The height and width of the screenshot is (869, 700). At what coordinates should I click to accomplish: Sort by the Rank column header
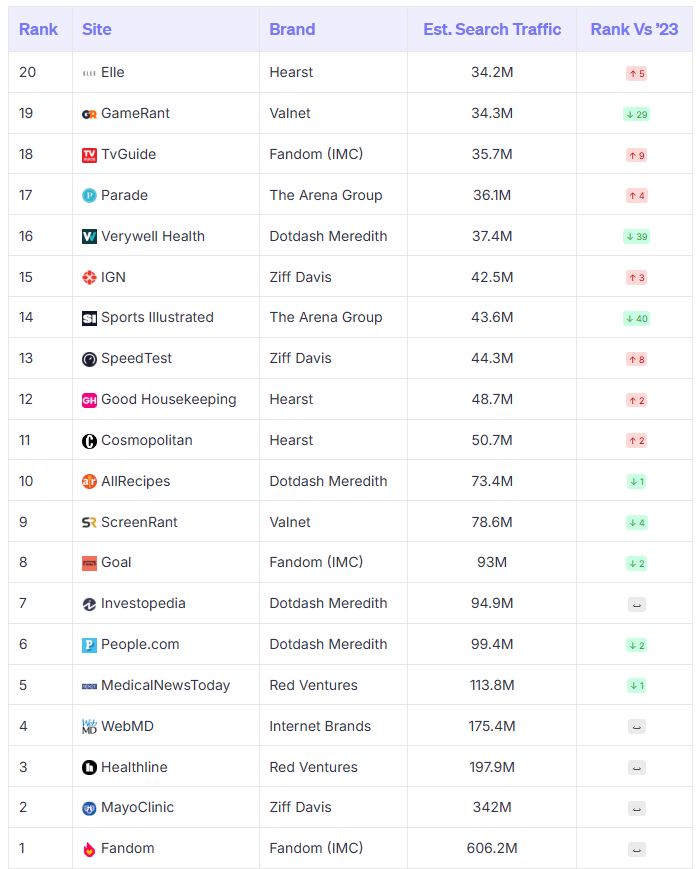tap(39, 29)
